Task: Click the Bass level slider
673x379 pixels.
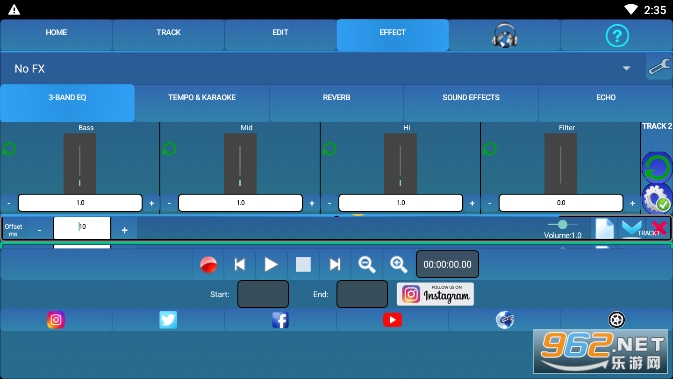Action: 80,164
